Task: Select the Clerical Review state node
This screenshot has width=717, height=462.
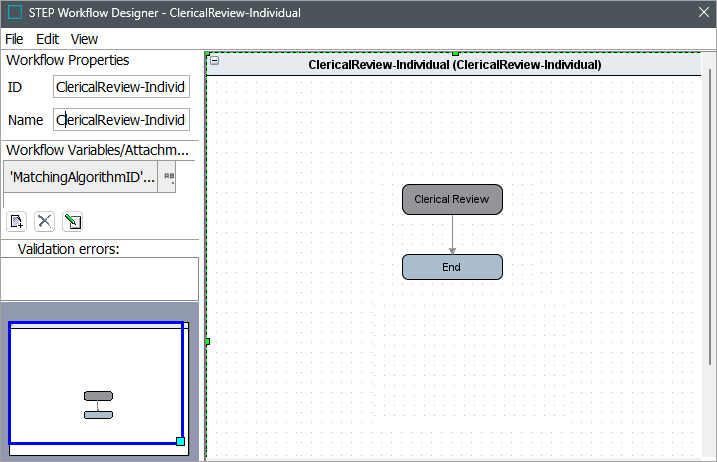Action: pos(452,200)
